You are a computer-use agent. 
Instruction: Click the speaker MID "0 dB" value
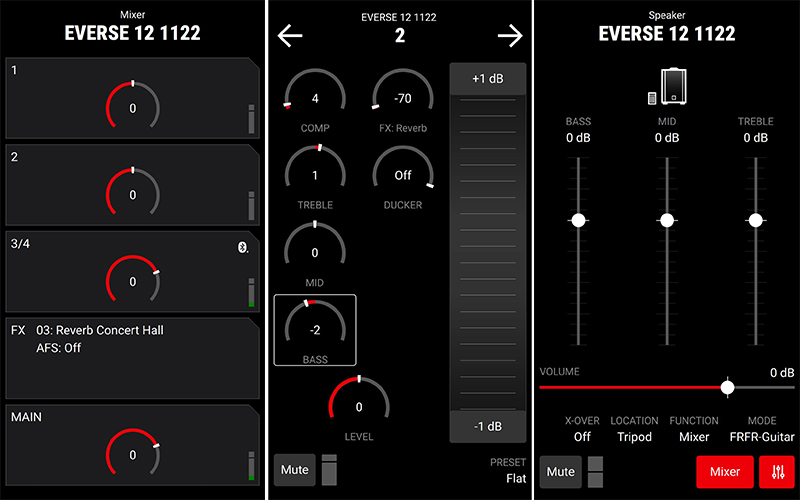click(667, 138)
